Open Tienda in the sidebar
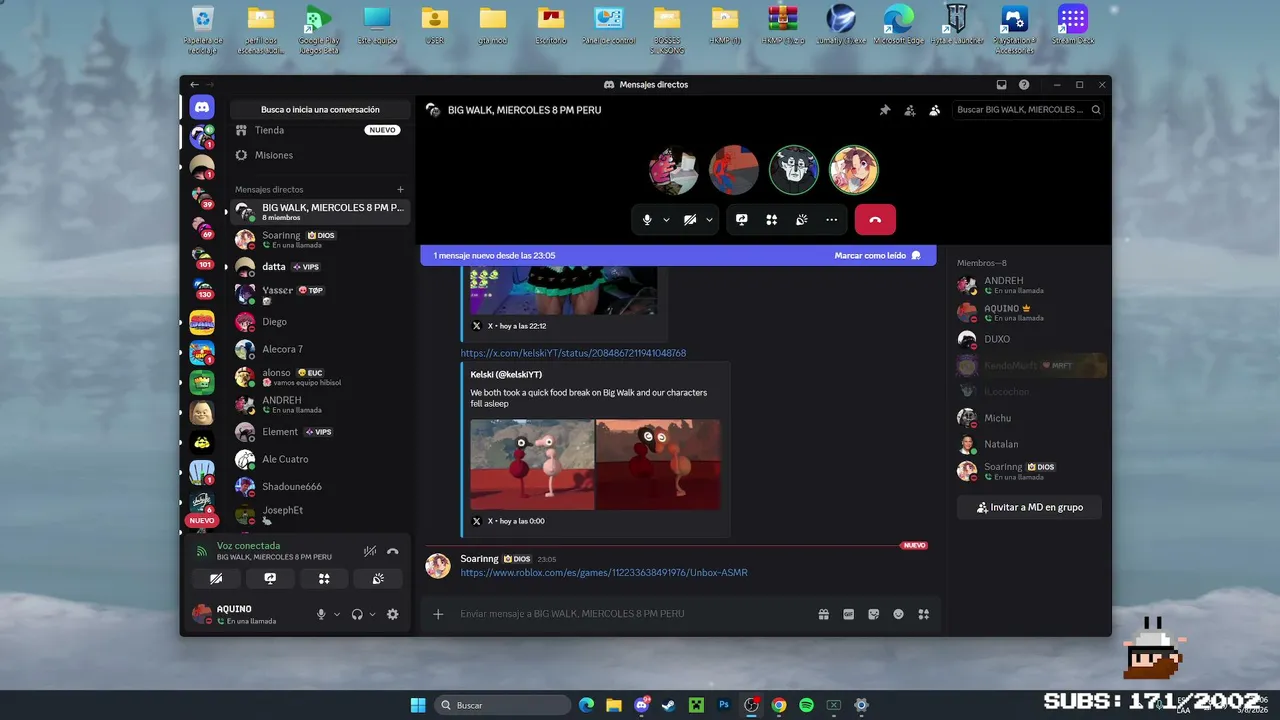The height and width of the screenshot is (720, 1280). coord(320,130)
